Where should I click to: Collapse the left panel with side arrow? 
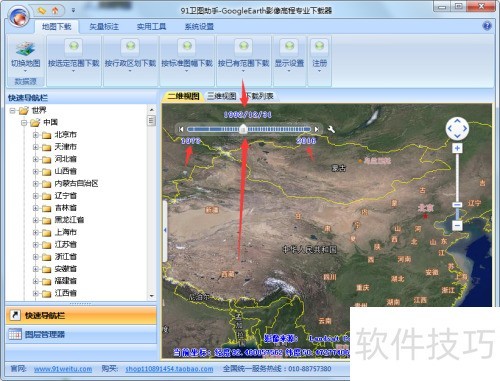(165, 230)
